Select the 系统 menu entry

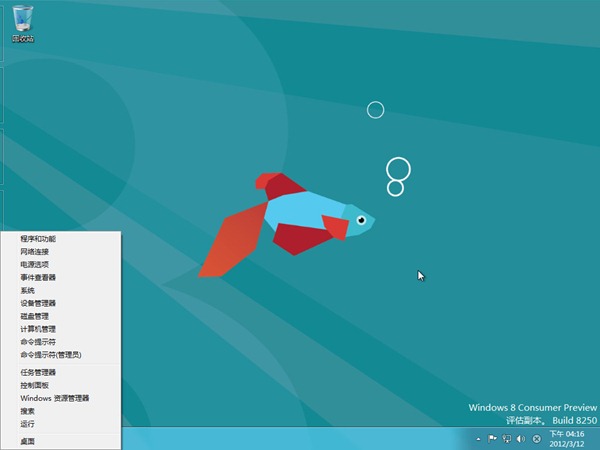pyautogui.click(x=61, y=290)
